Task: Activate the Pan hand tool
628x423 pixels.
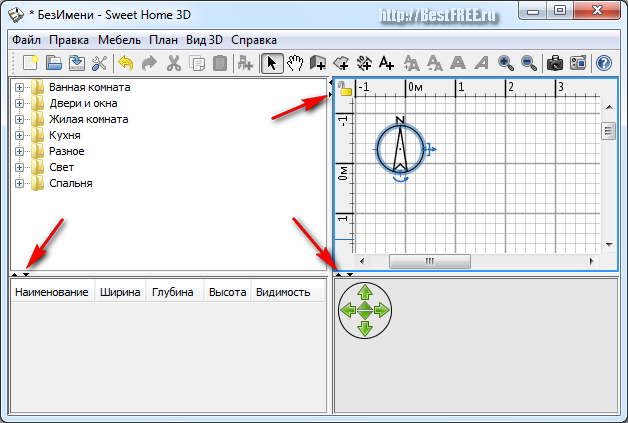Action: pyautogui.click(x=295, y=63)
